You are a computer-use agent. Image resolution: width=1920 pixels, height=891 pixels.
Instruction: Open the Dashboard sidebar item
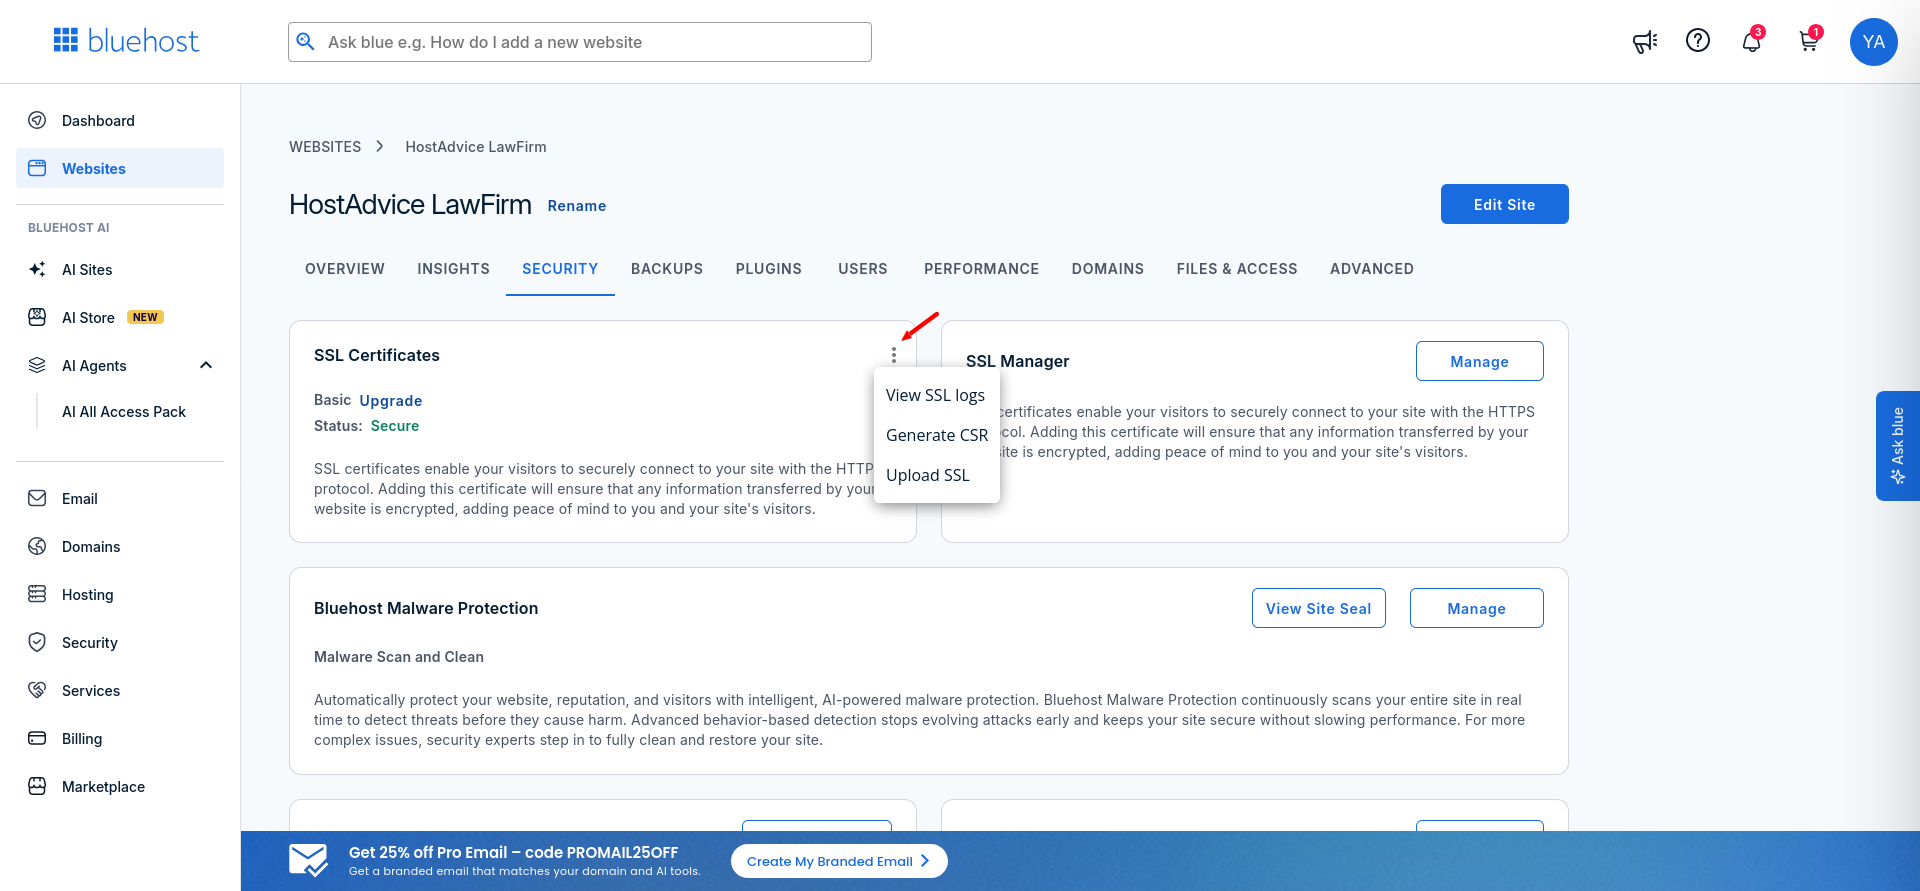120,120
